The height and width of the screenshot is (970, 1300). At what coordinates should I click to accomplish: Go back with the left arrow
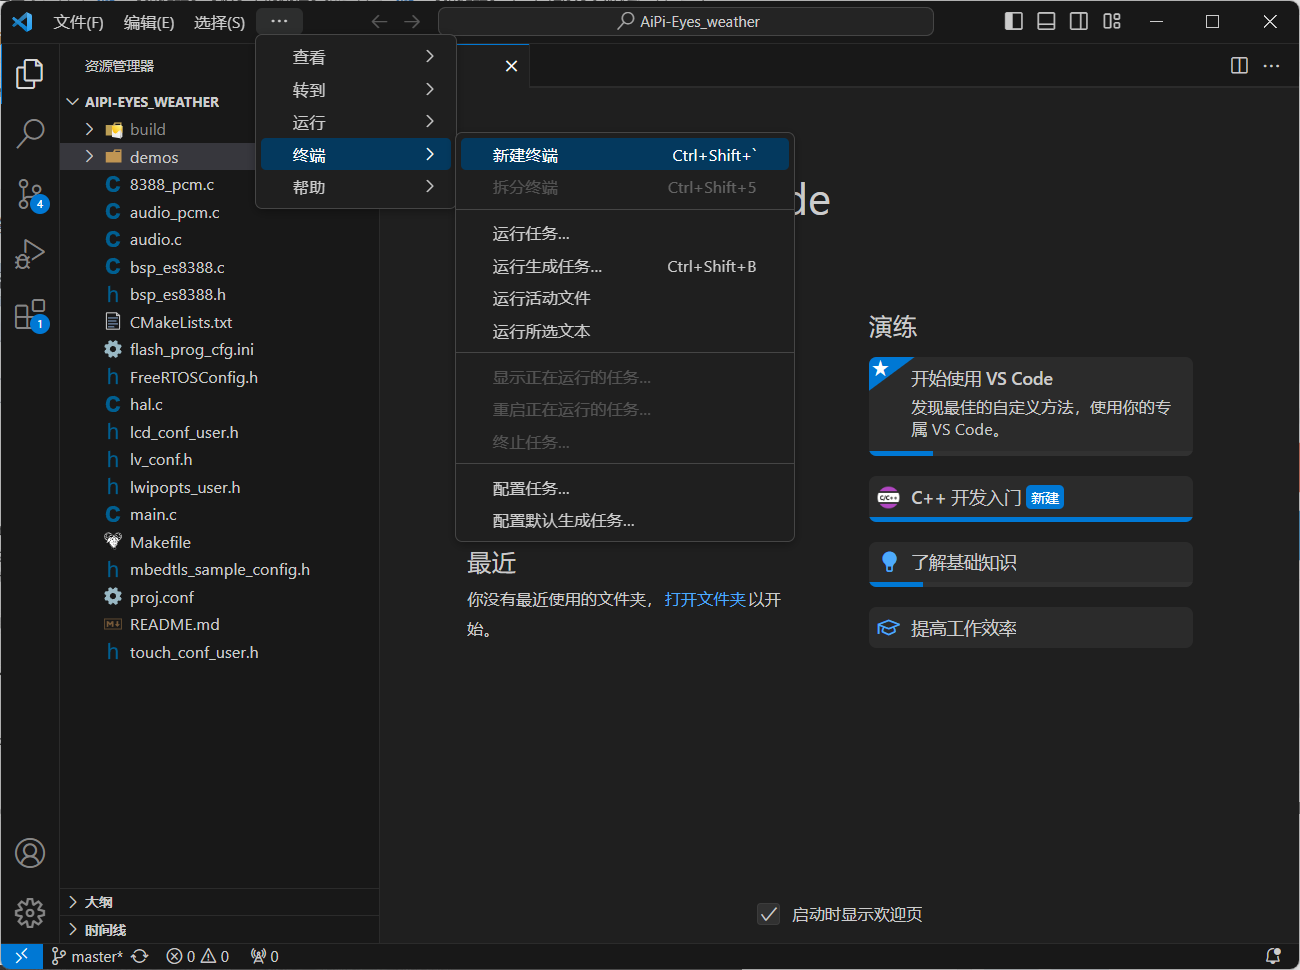(x=379, y=21)
